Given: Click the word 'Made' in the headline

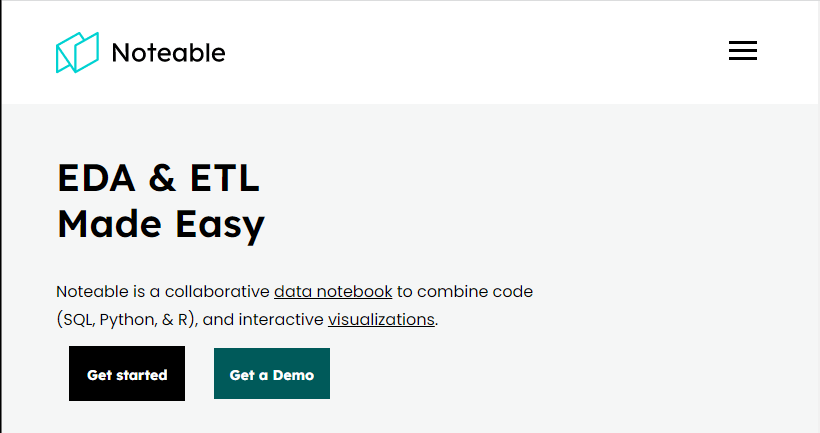Looking at the screenshot, I should [110, 224].
